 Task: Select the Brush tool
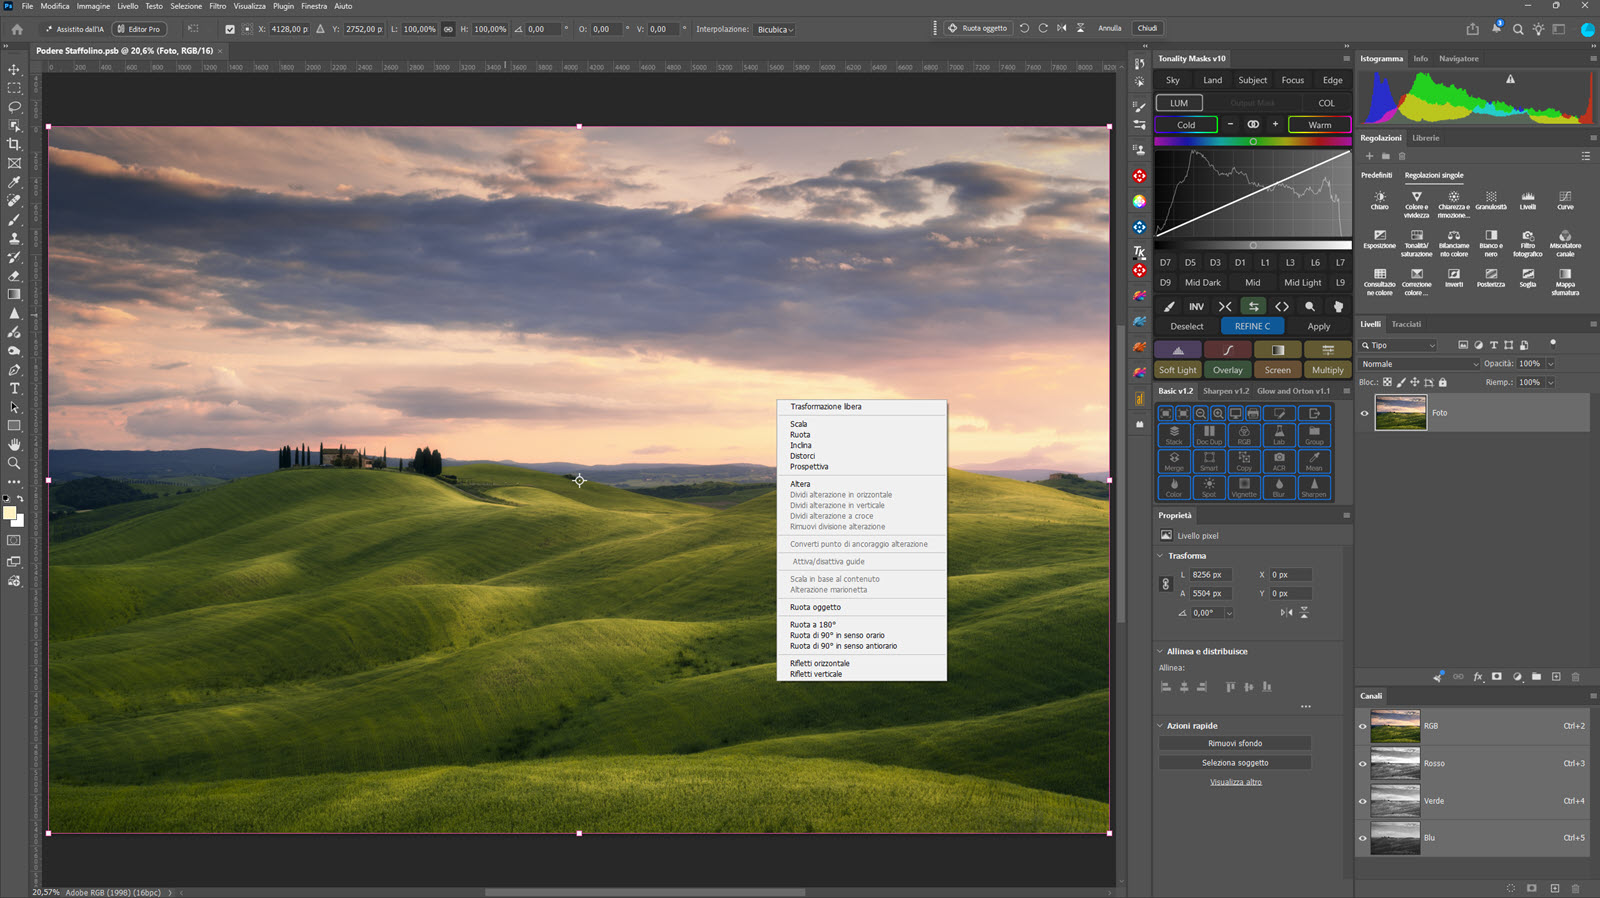pyautogui.click(x=14, y=220)
